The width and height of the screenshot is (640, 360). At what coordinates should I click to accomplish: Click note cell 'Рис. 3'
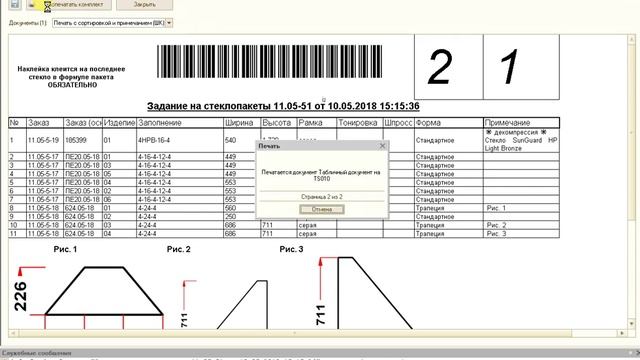pyautogui.click(x=521, y=234)
